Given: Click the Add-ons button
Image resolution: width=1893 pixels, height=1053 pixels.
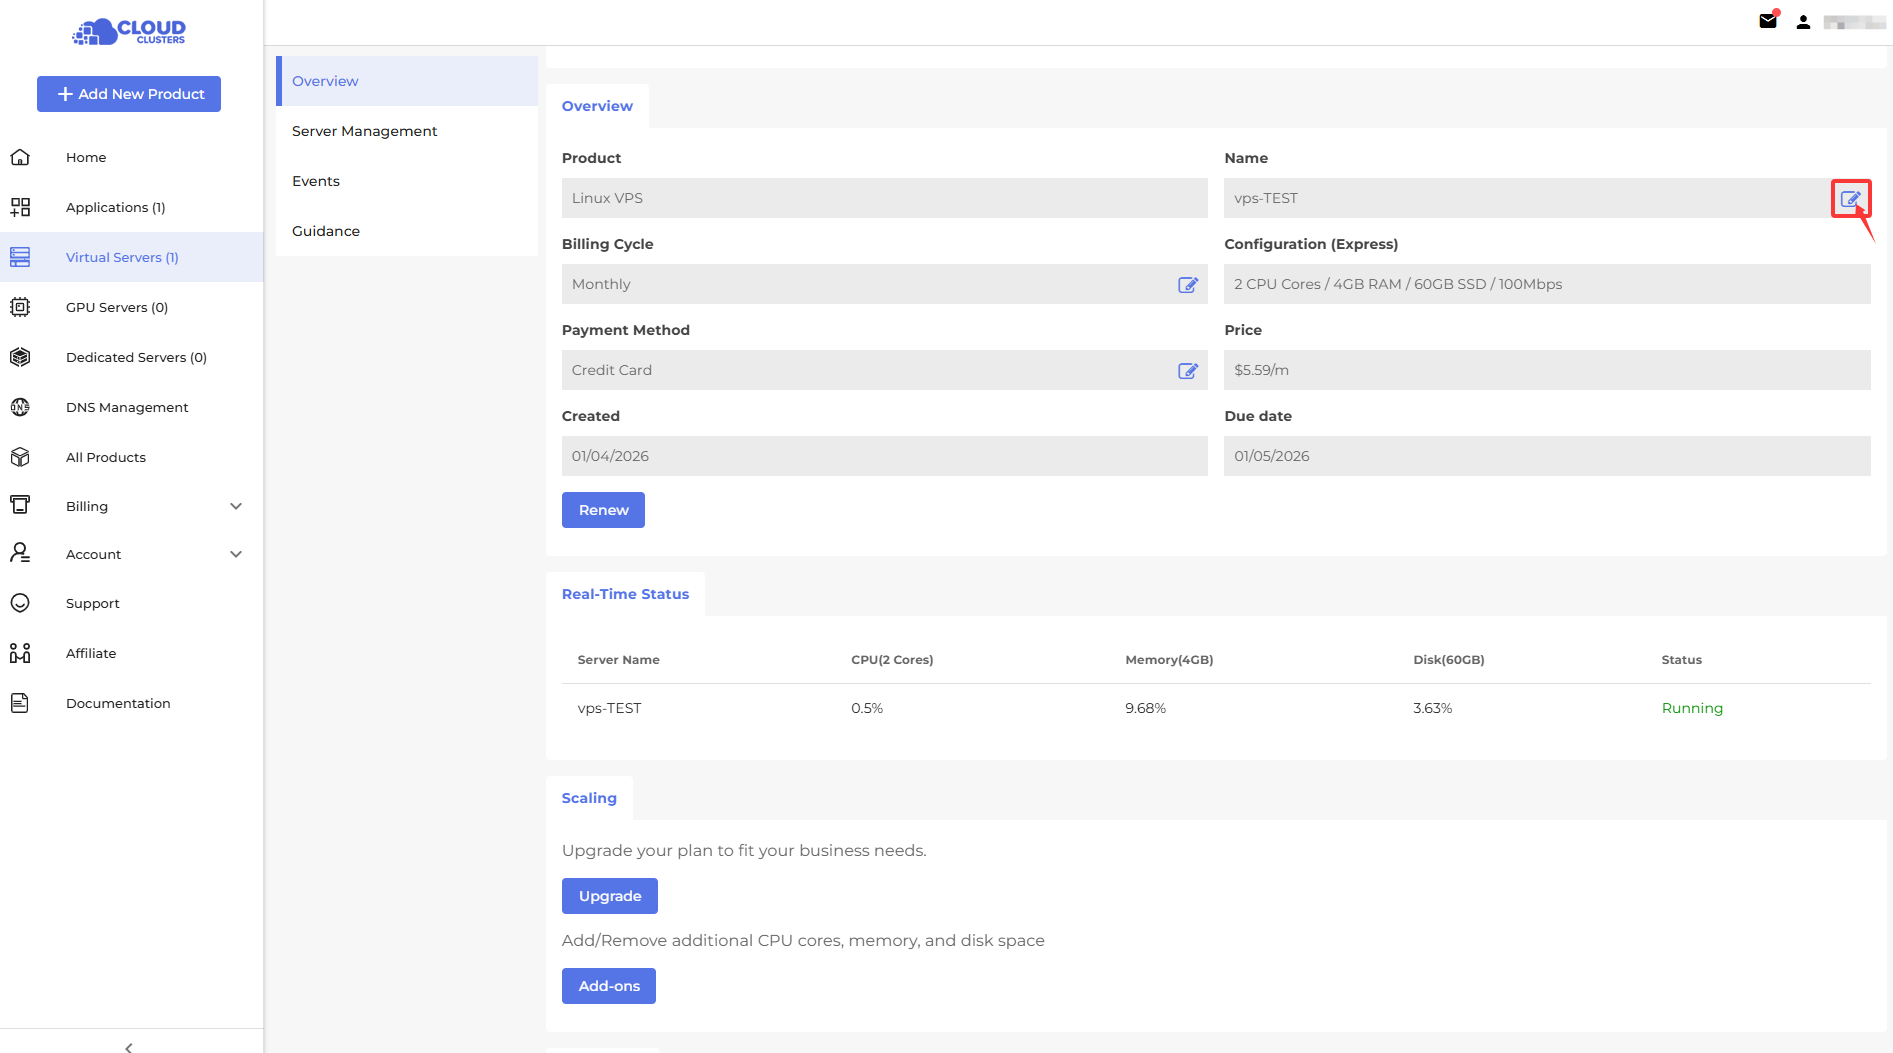Looking at the screenshot, I should tap(608, 986).
